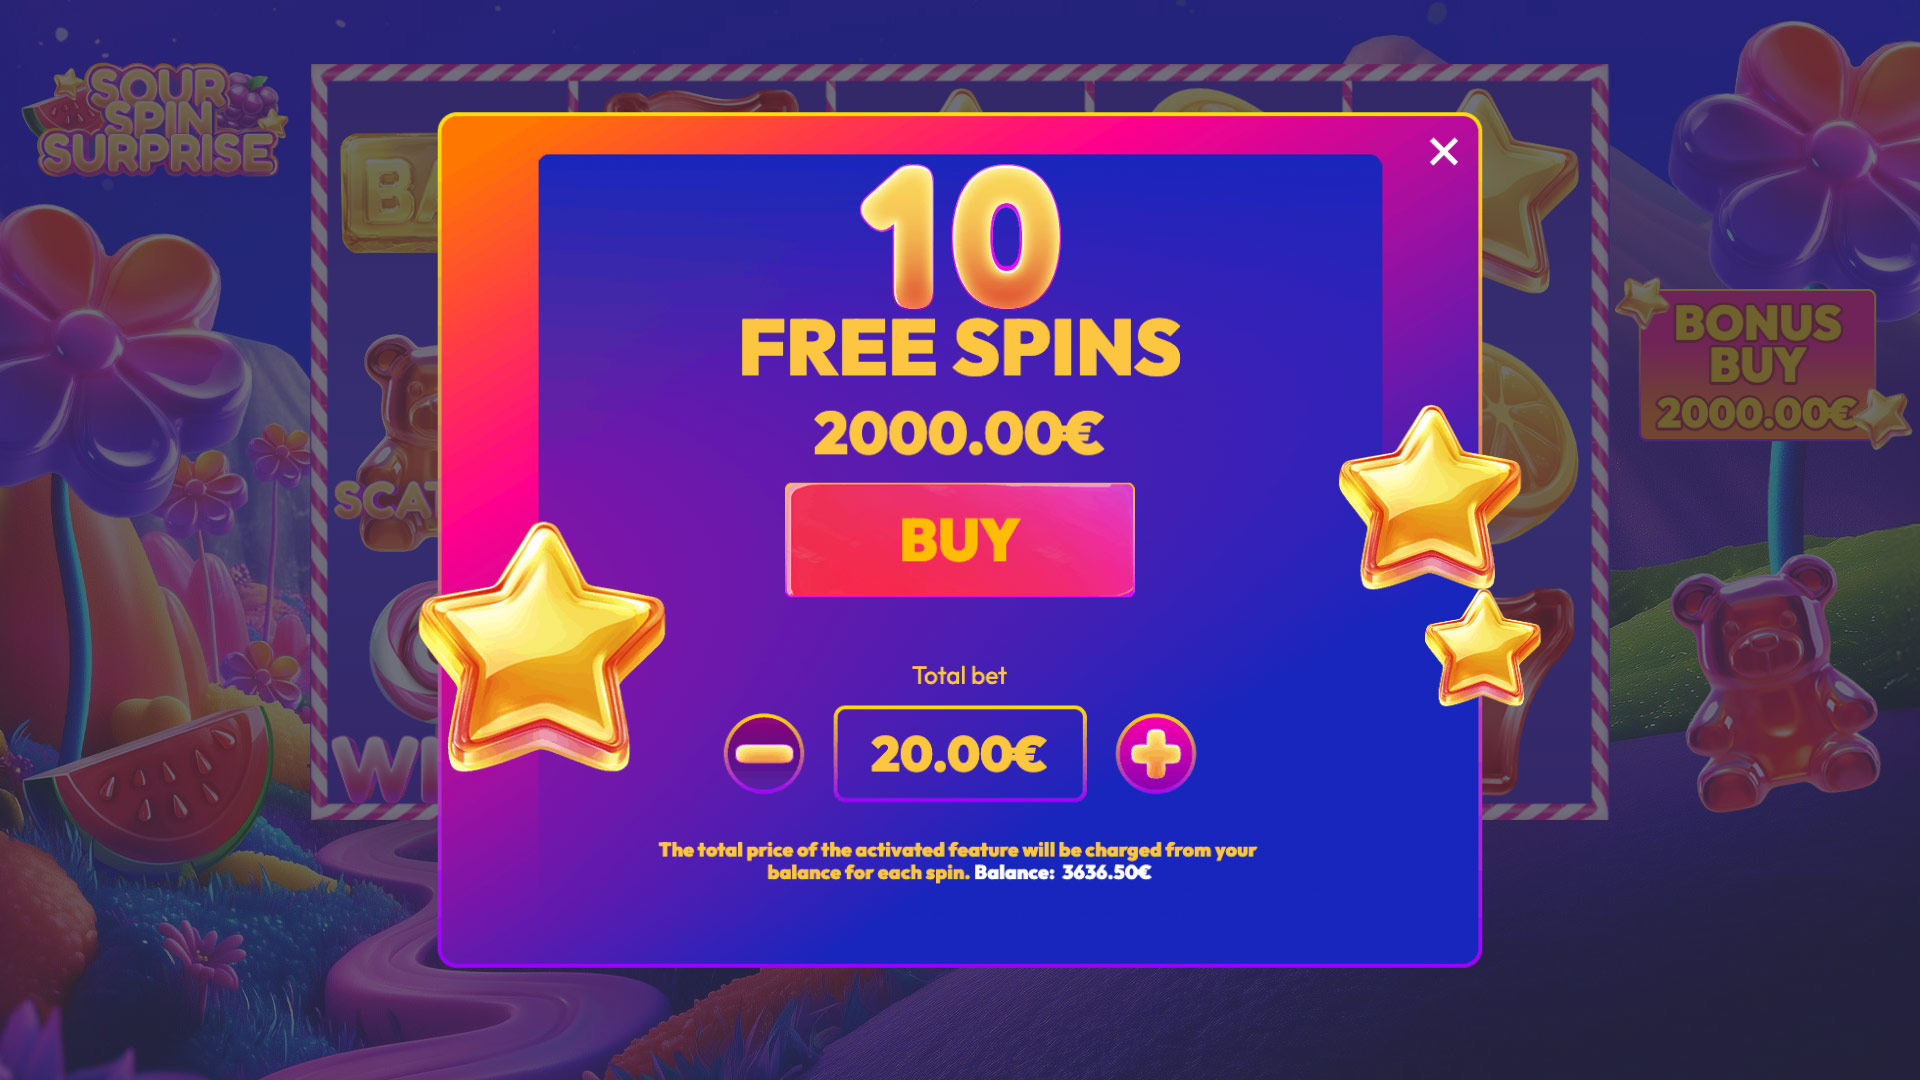The image size is (1920, 1080).
Task: Click the BUY button
Action: click(960, 540)
